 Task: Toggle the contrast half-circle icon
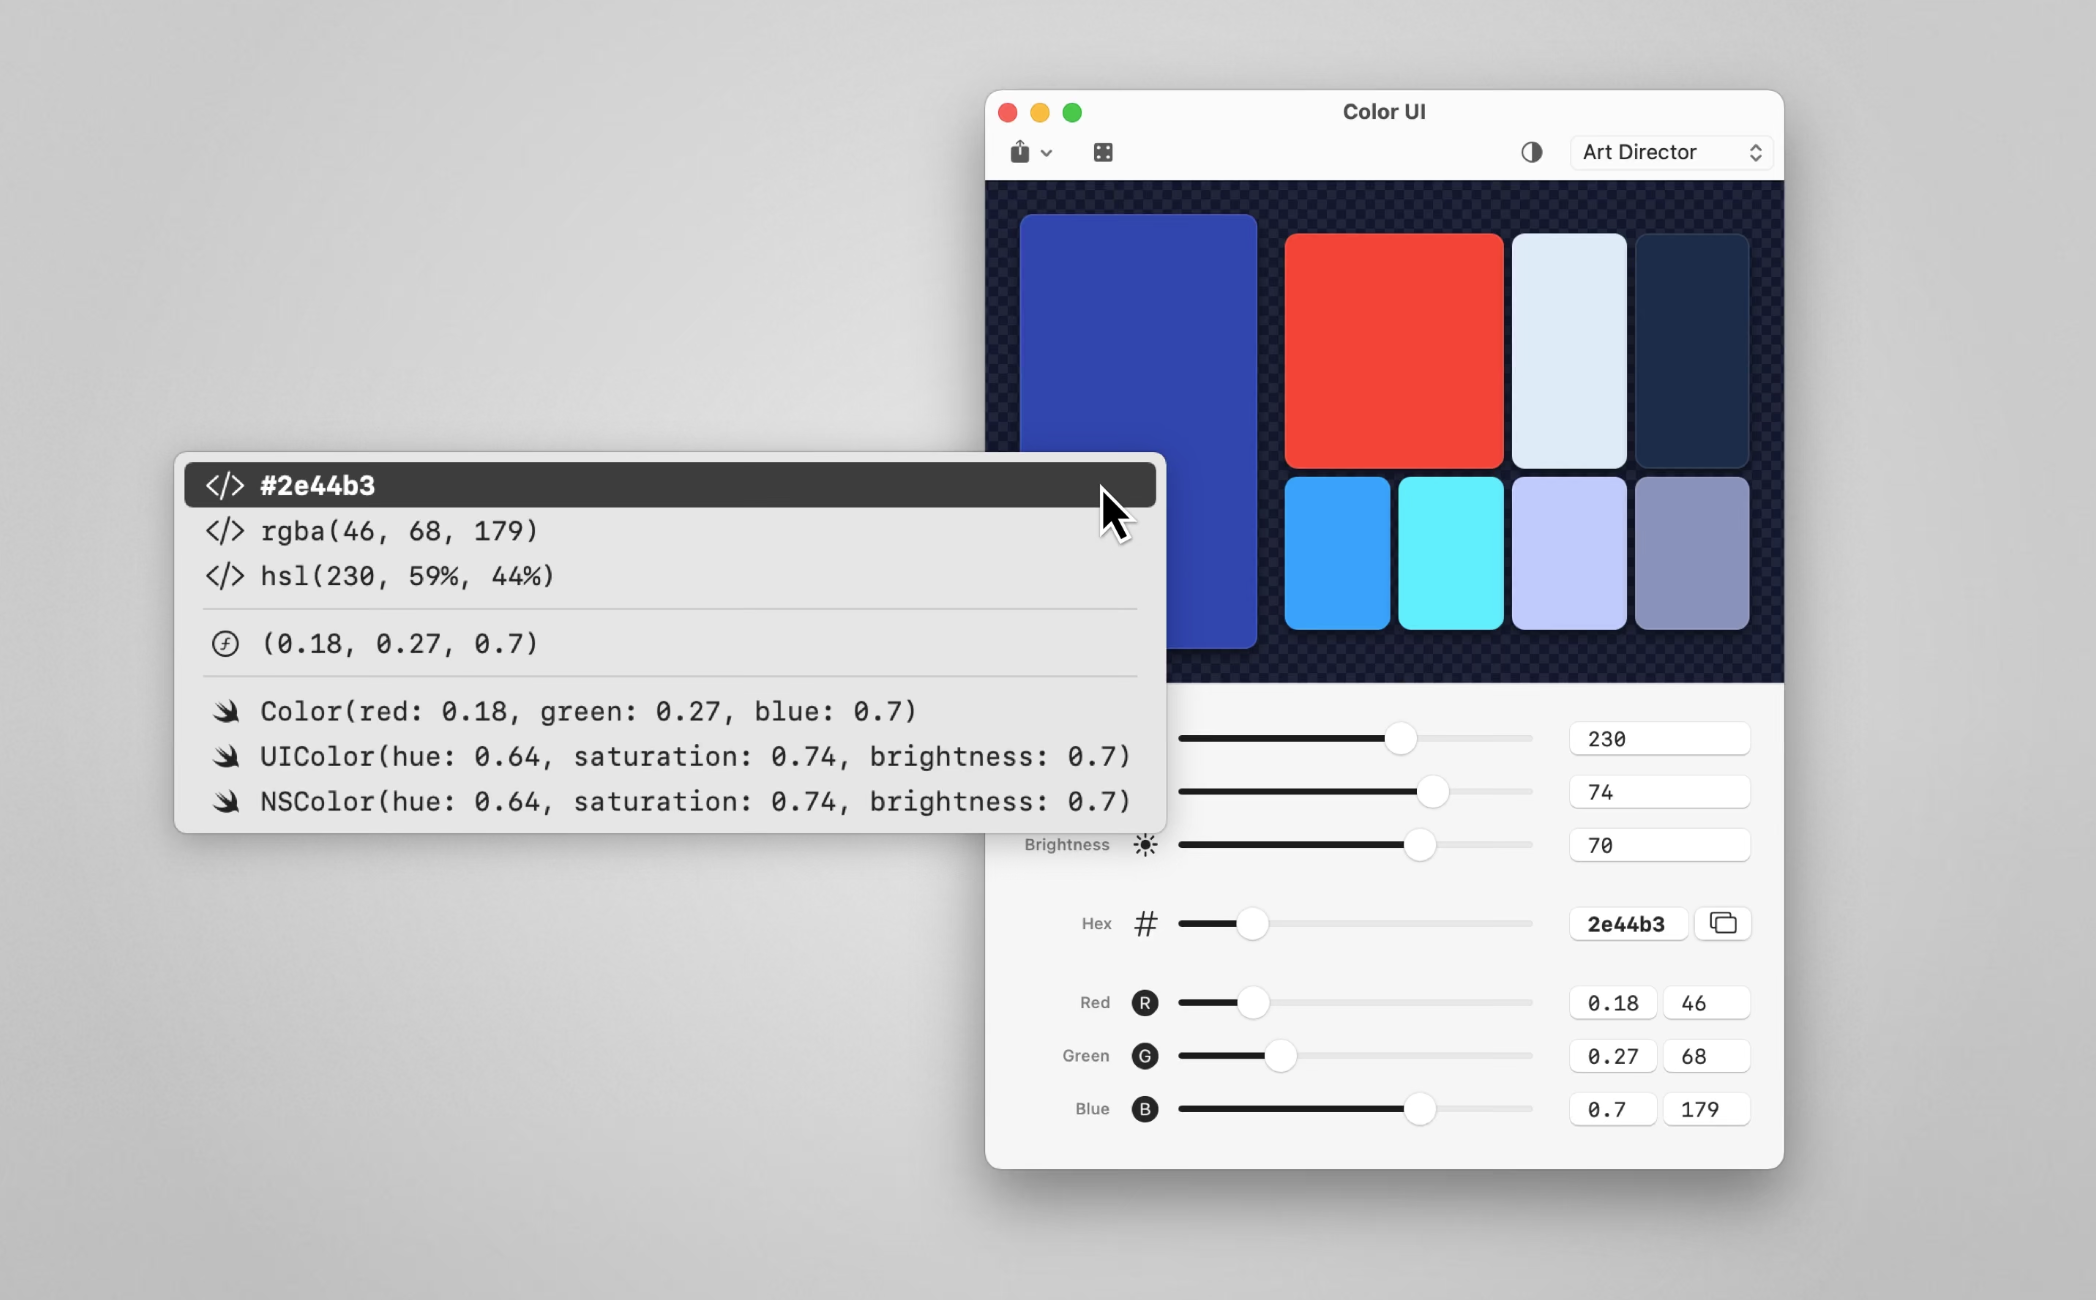coord(1531,152)
